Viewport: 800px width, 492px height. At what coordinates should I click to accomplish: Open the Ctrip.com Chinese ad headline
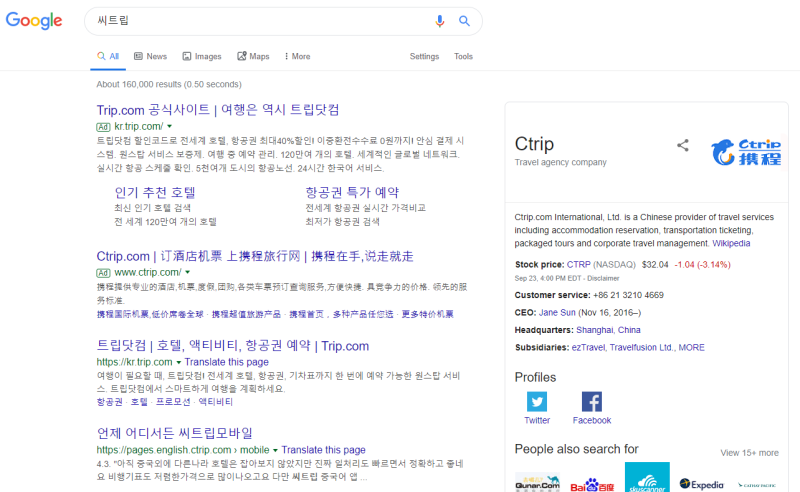[255, 256]
